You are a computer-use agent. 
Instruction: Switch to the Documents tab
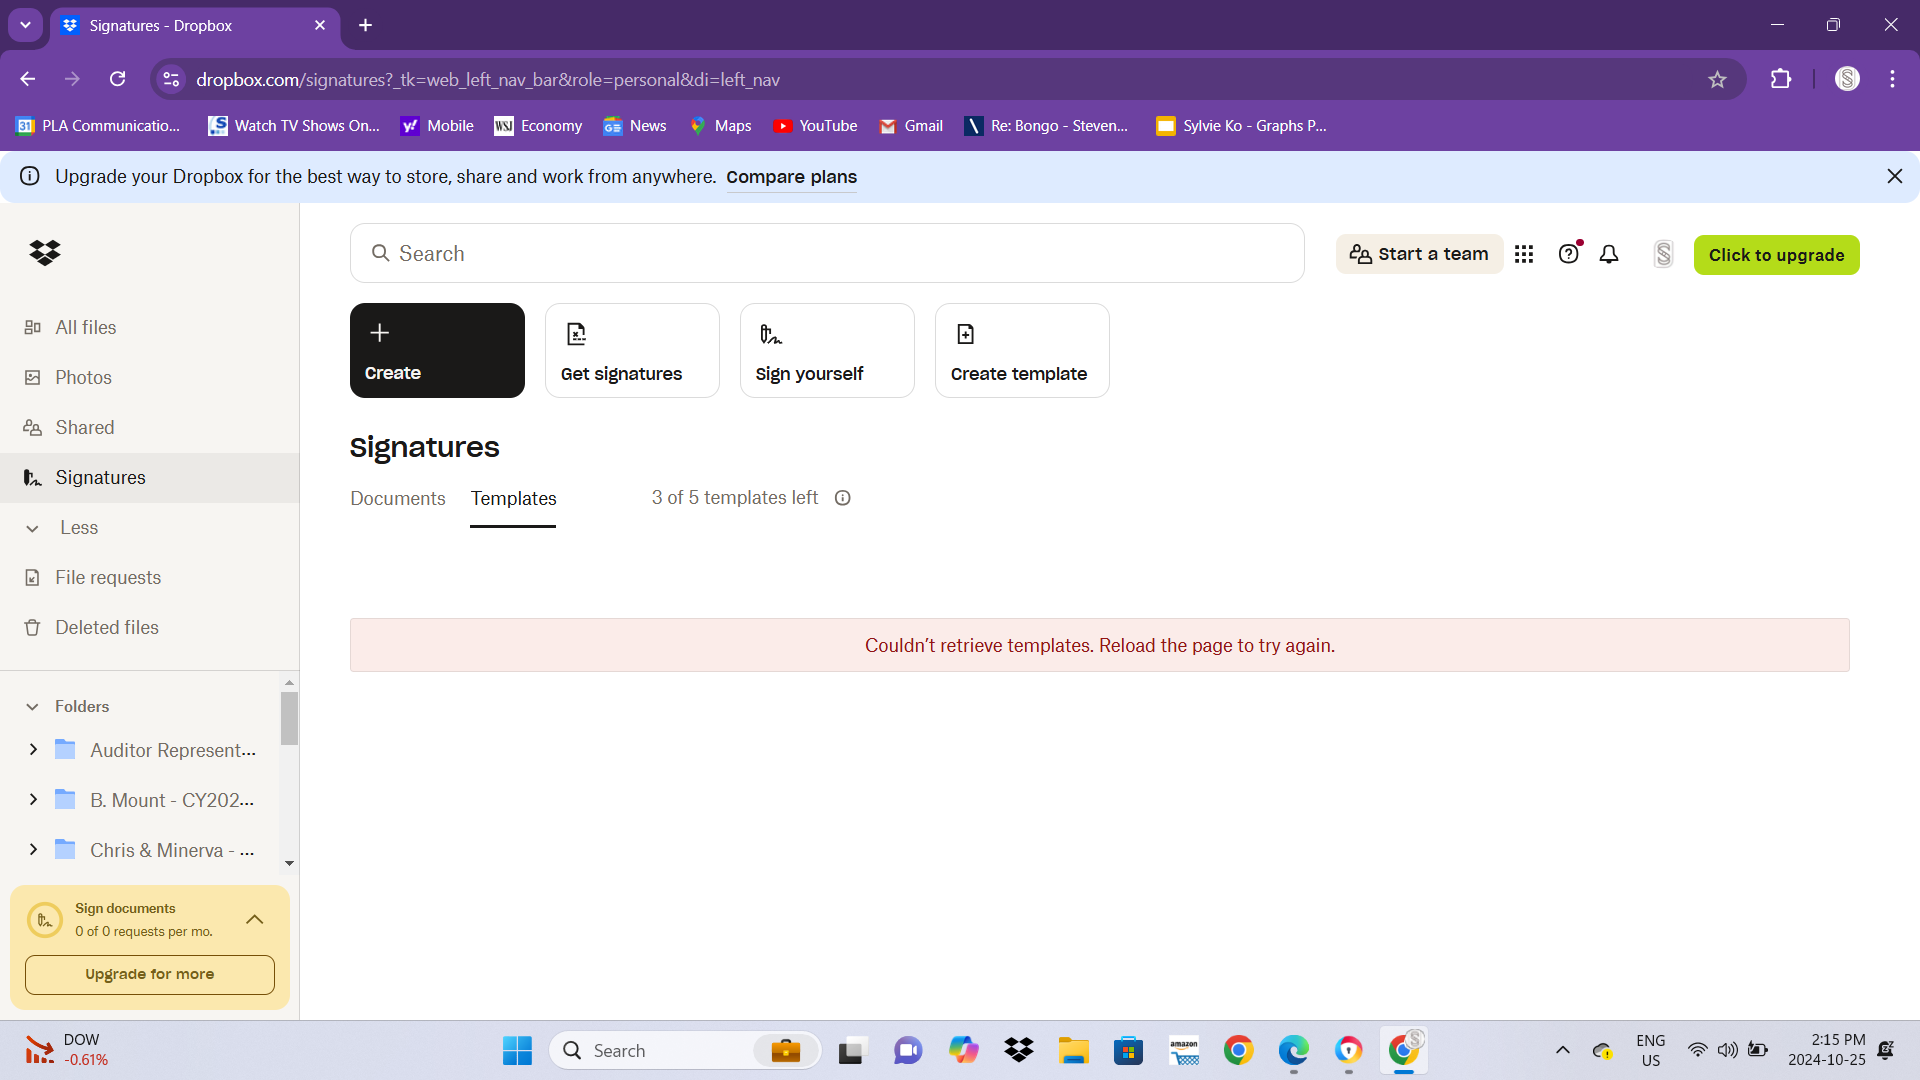[398, 498]
